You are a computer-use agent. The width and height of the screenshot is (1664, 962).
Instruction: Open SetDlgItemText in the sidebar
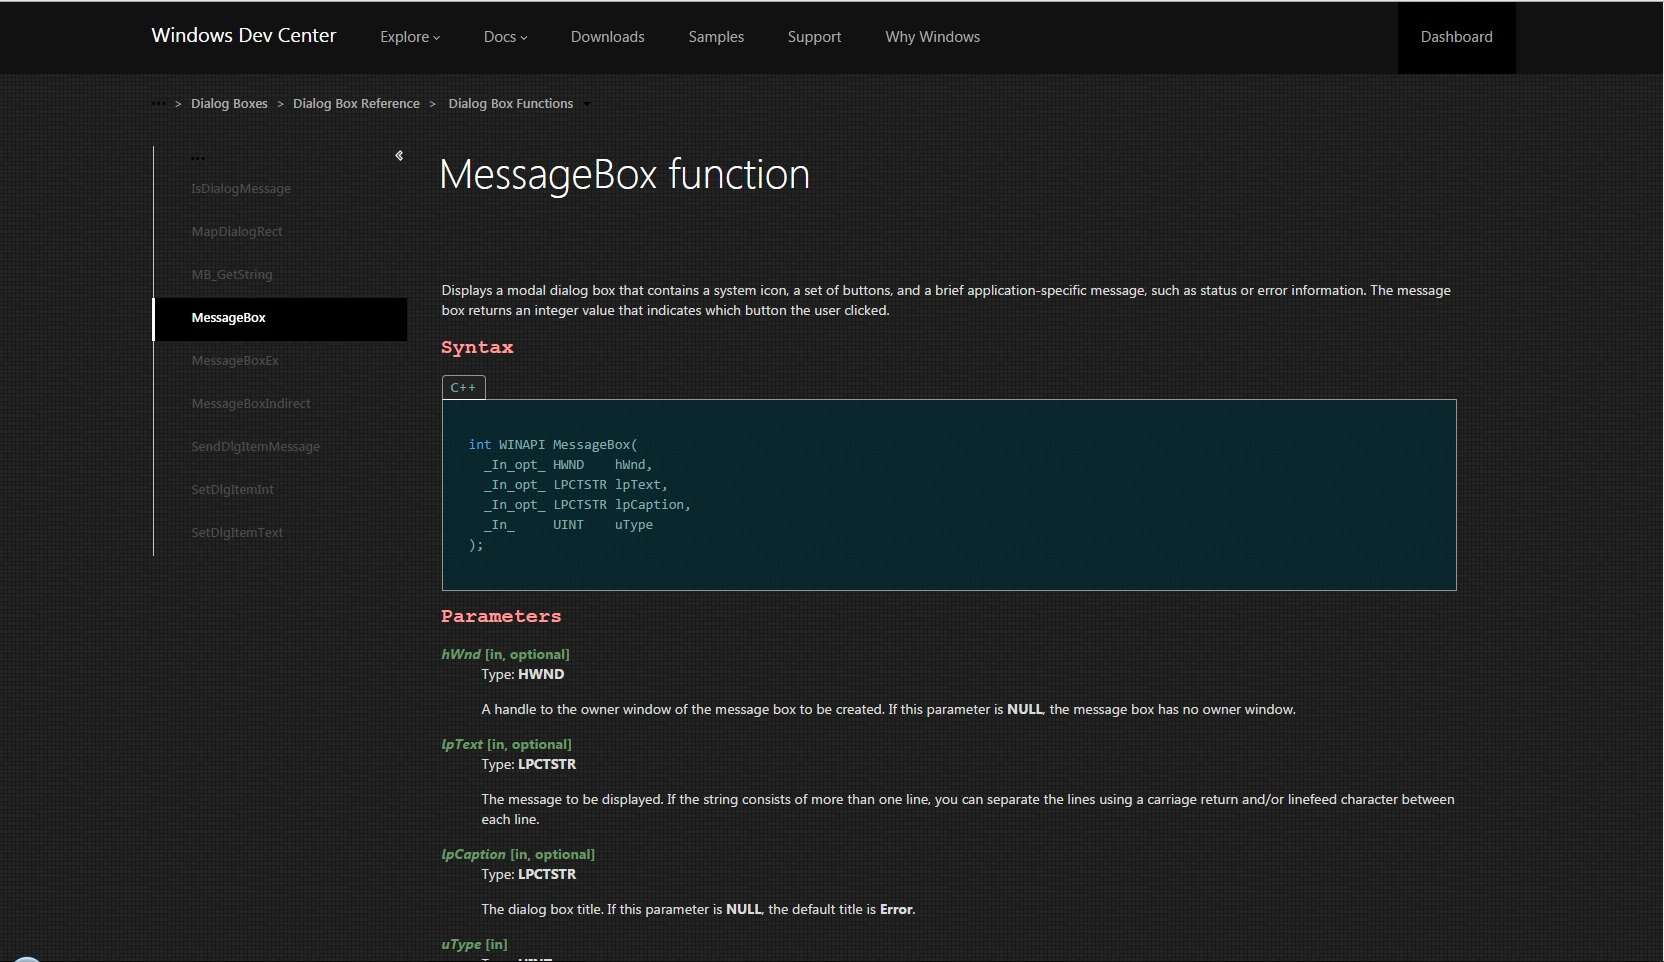(237, 533)
